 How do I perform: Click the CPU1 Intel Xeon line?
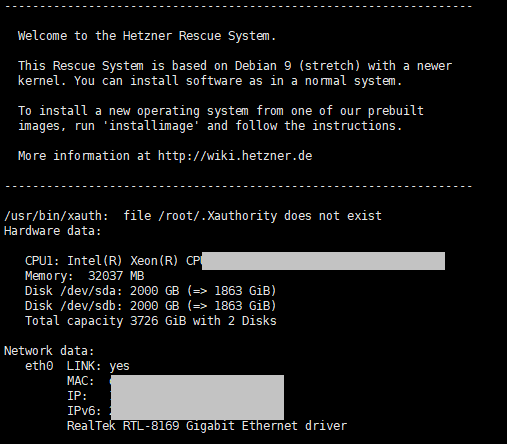(235, 261)
